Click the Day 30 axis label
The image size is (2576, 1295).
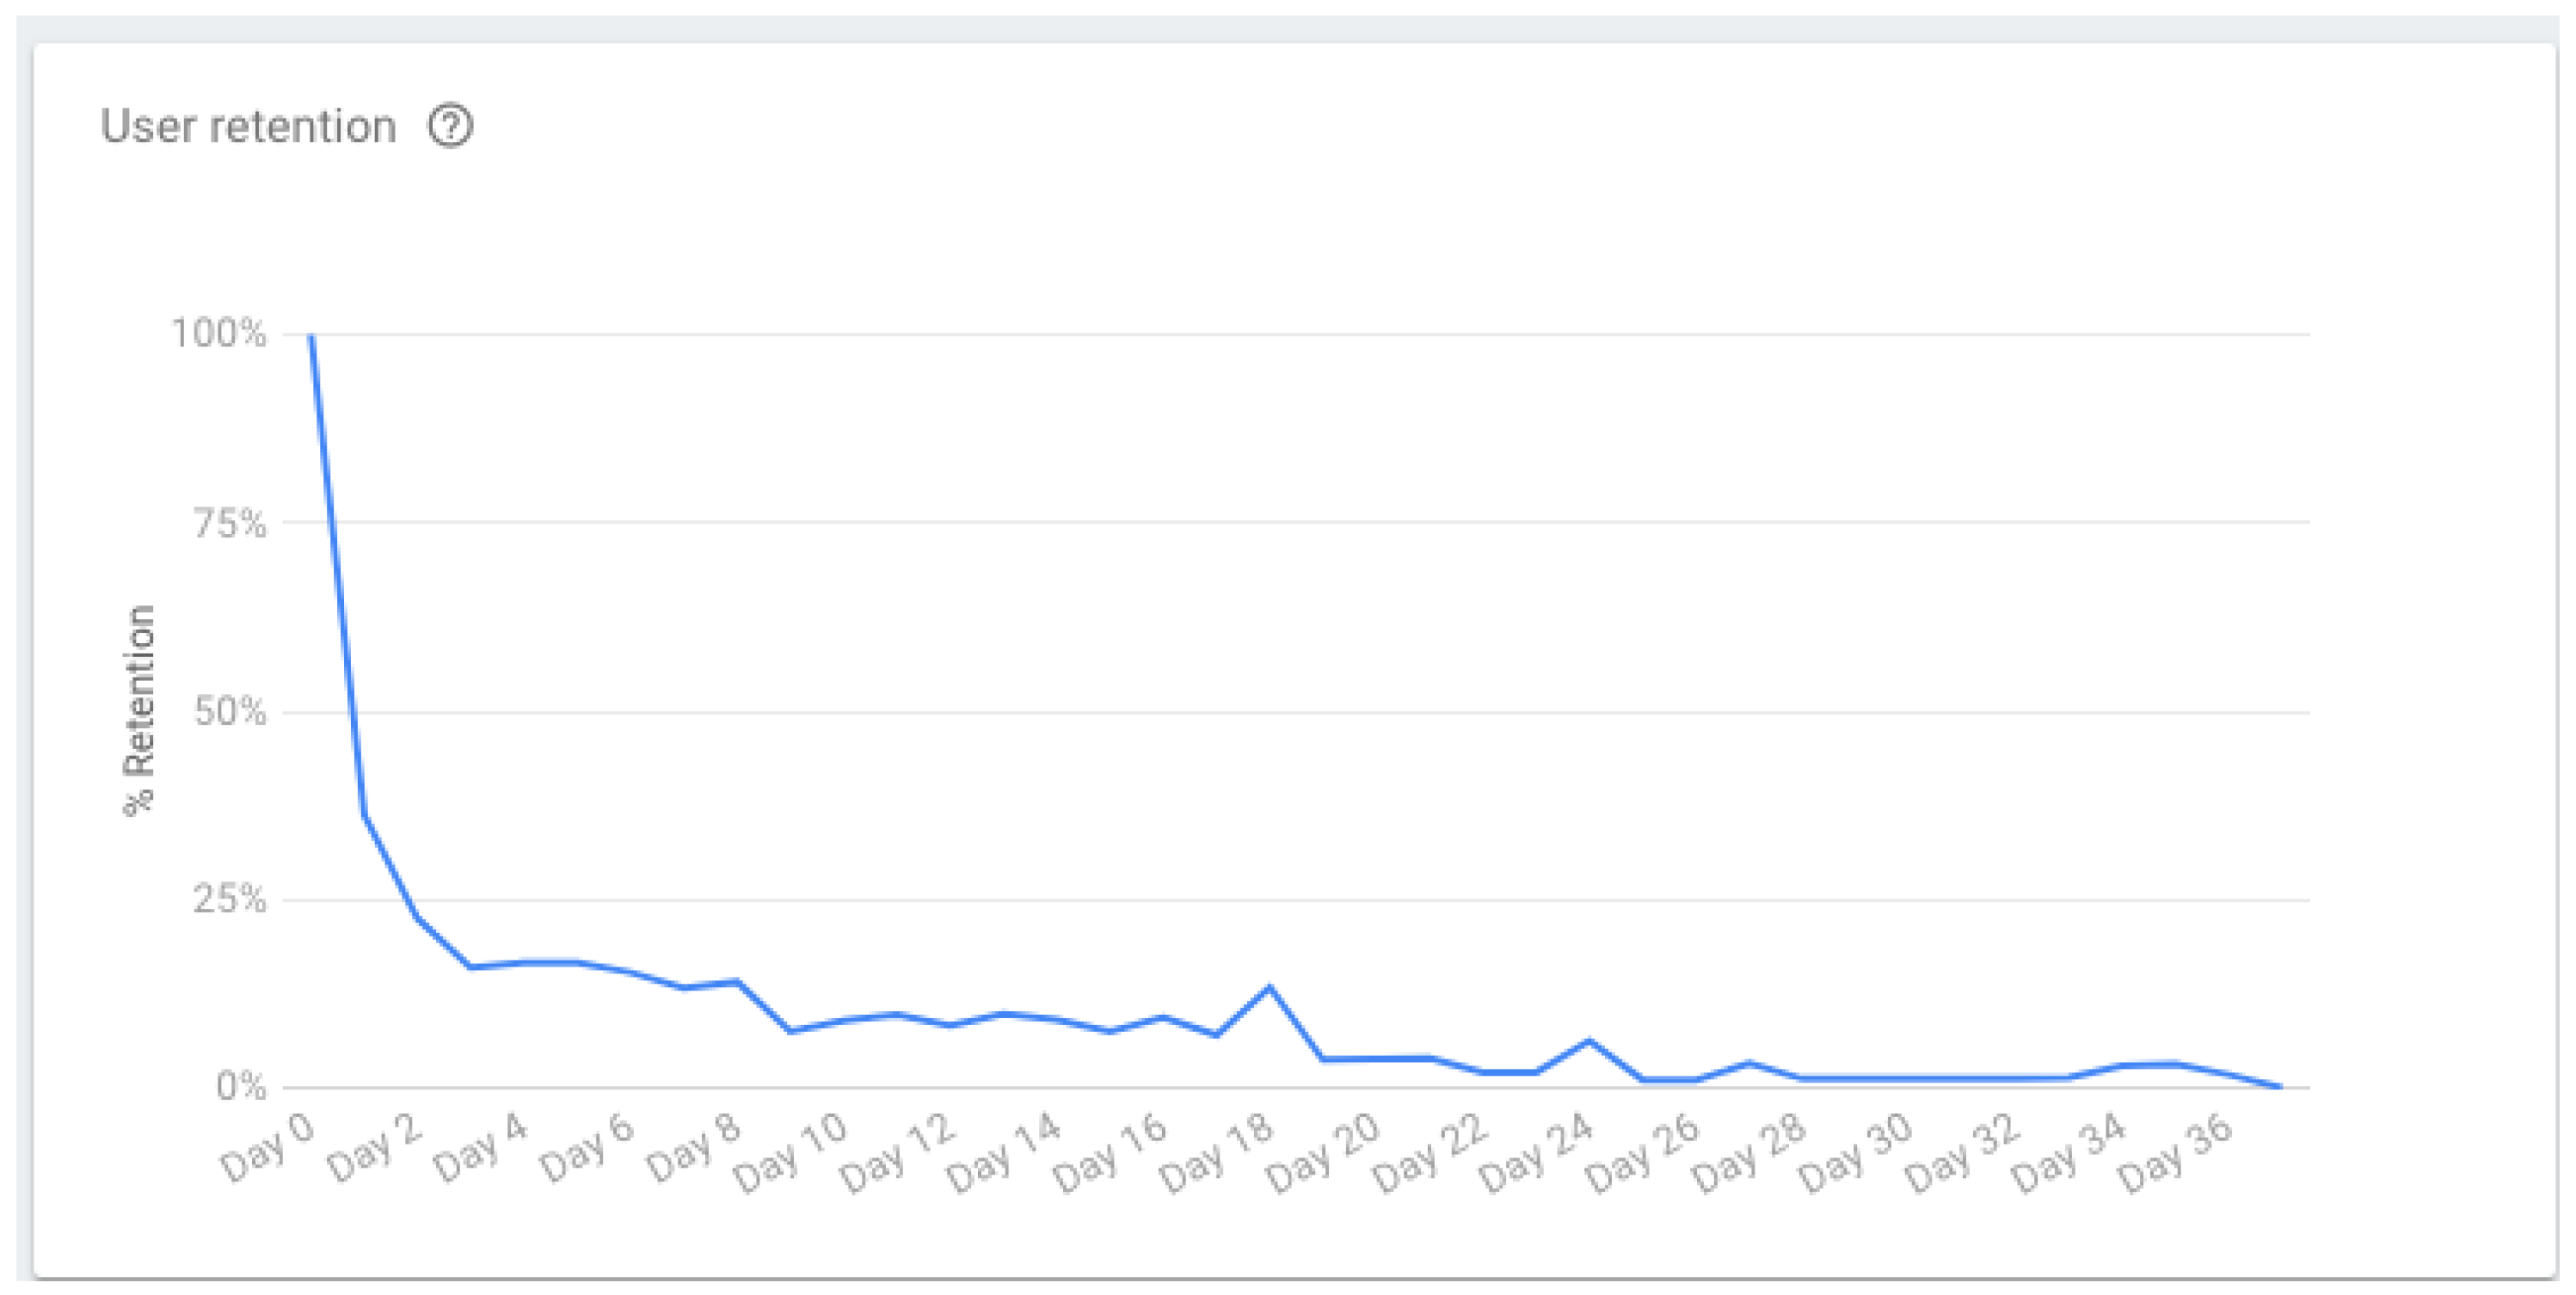click(1854, 1153)
